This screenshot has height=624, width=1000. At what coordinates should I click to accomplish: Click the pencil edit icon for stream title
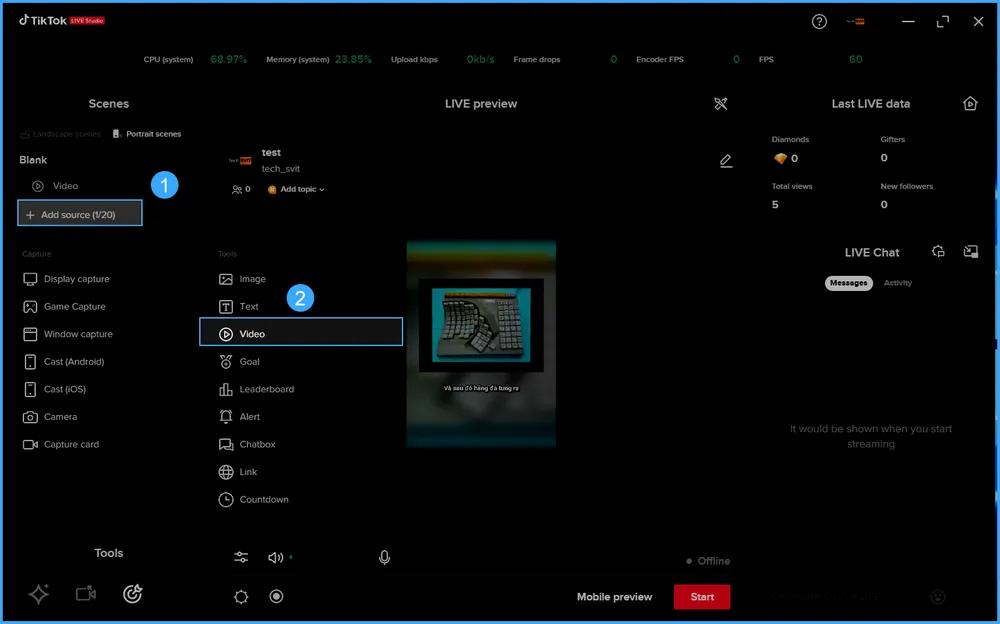[726, 161]
